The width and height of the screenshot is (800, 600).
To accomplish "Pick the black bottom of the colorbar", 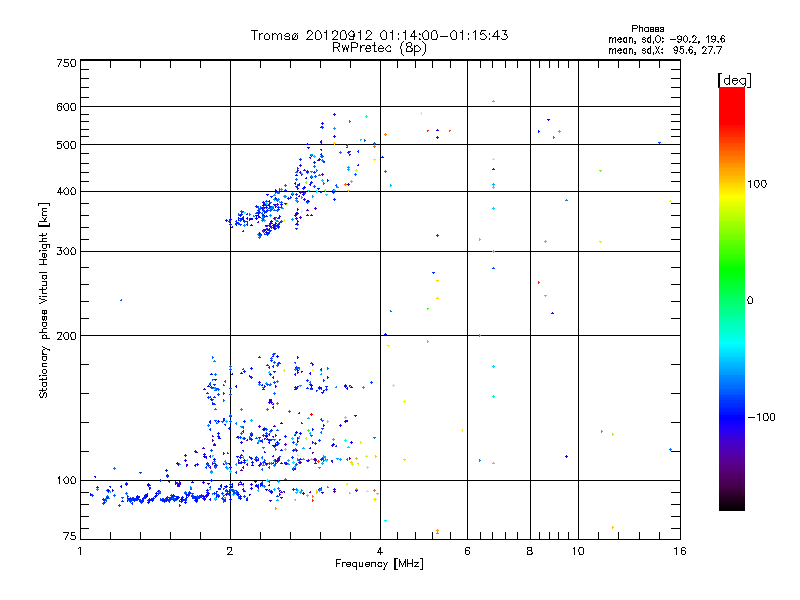I will [x=732, y=503].
